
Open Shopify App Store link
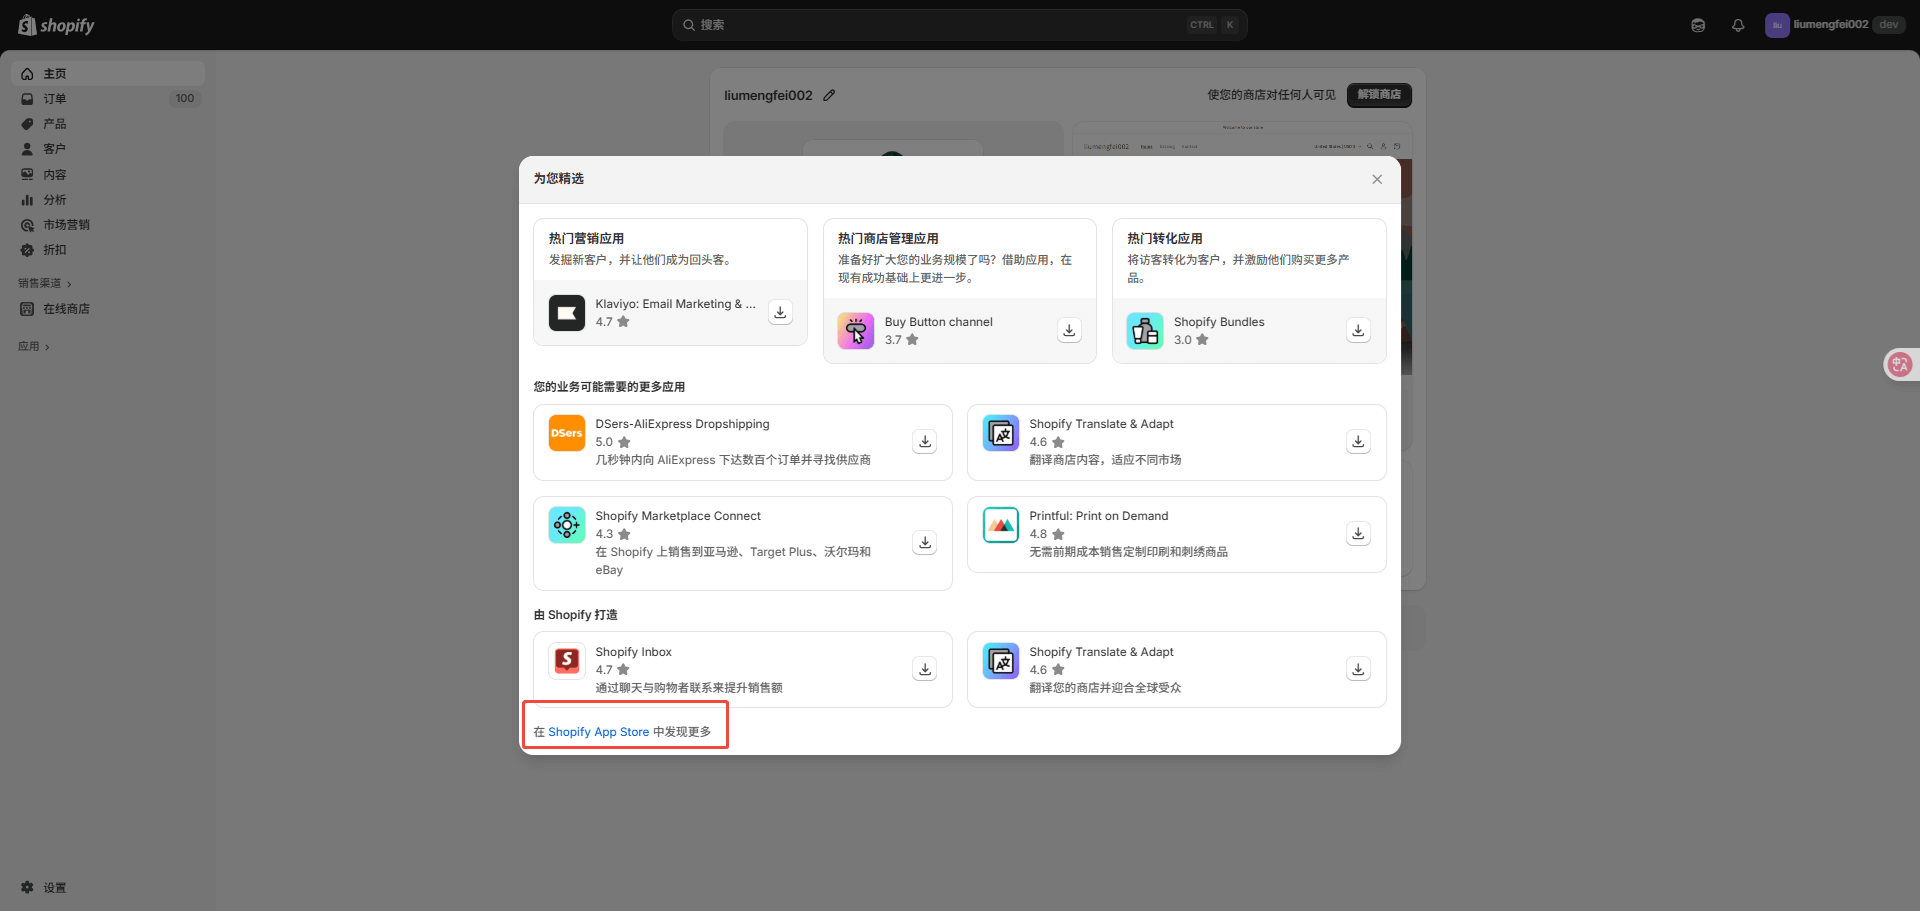coord(598,732)
